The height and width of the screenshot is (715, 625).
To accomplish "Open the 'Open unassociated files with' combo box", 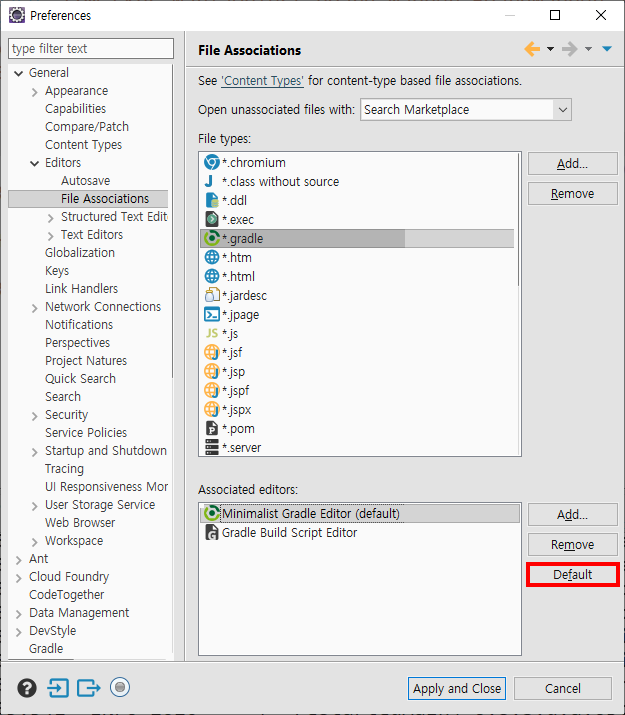I will coord(465,110).
